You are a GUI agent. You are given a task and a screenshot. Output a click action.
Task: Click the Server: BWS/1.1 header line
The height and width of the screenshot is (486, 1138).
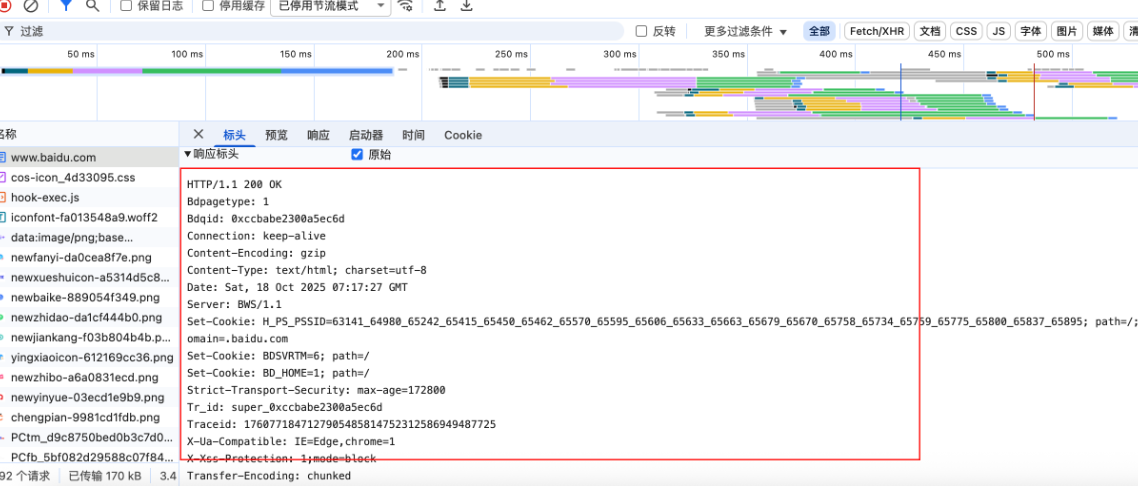234,305
